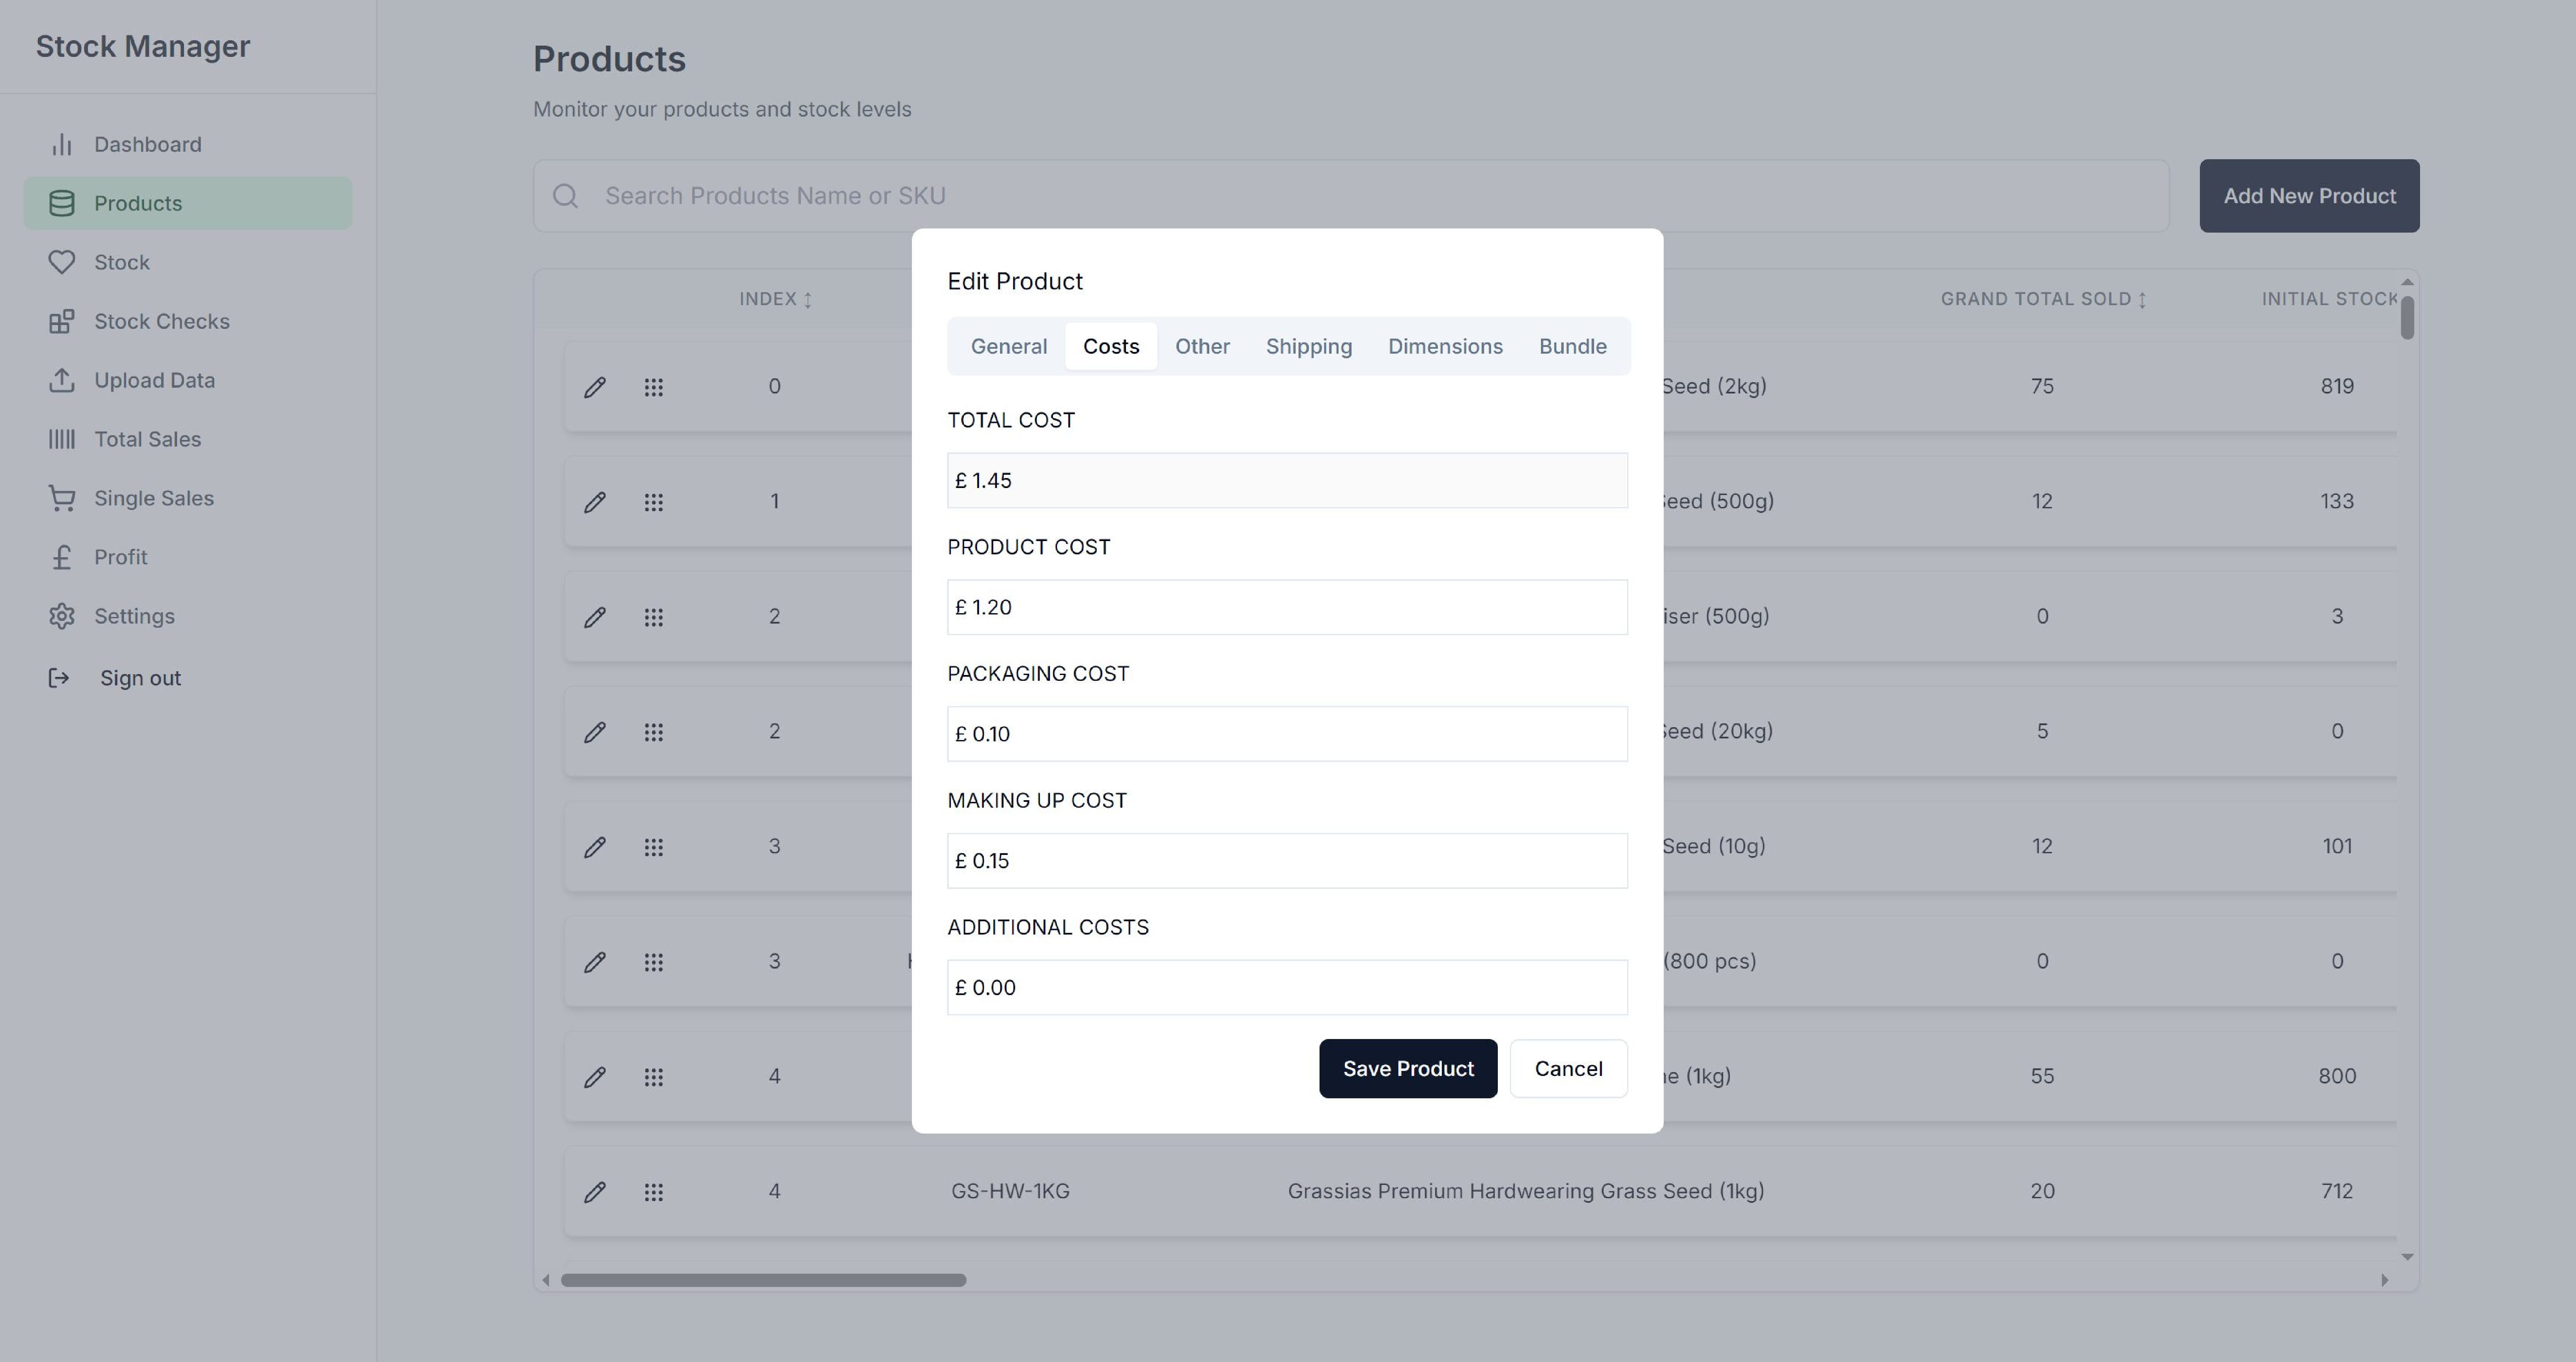This screenshot has width=2576, height=1362.
Task: Click the Product Cost field showing 1.20
Action: pyautogui.click(x=1287, y=607)
